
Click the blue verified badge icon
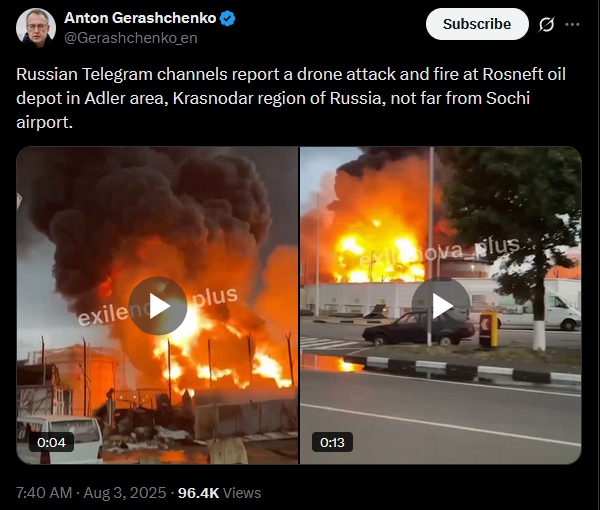point(228,18)
